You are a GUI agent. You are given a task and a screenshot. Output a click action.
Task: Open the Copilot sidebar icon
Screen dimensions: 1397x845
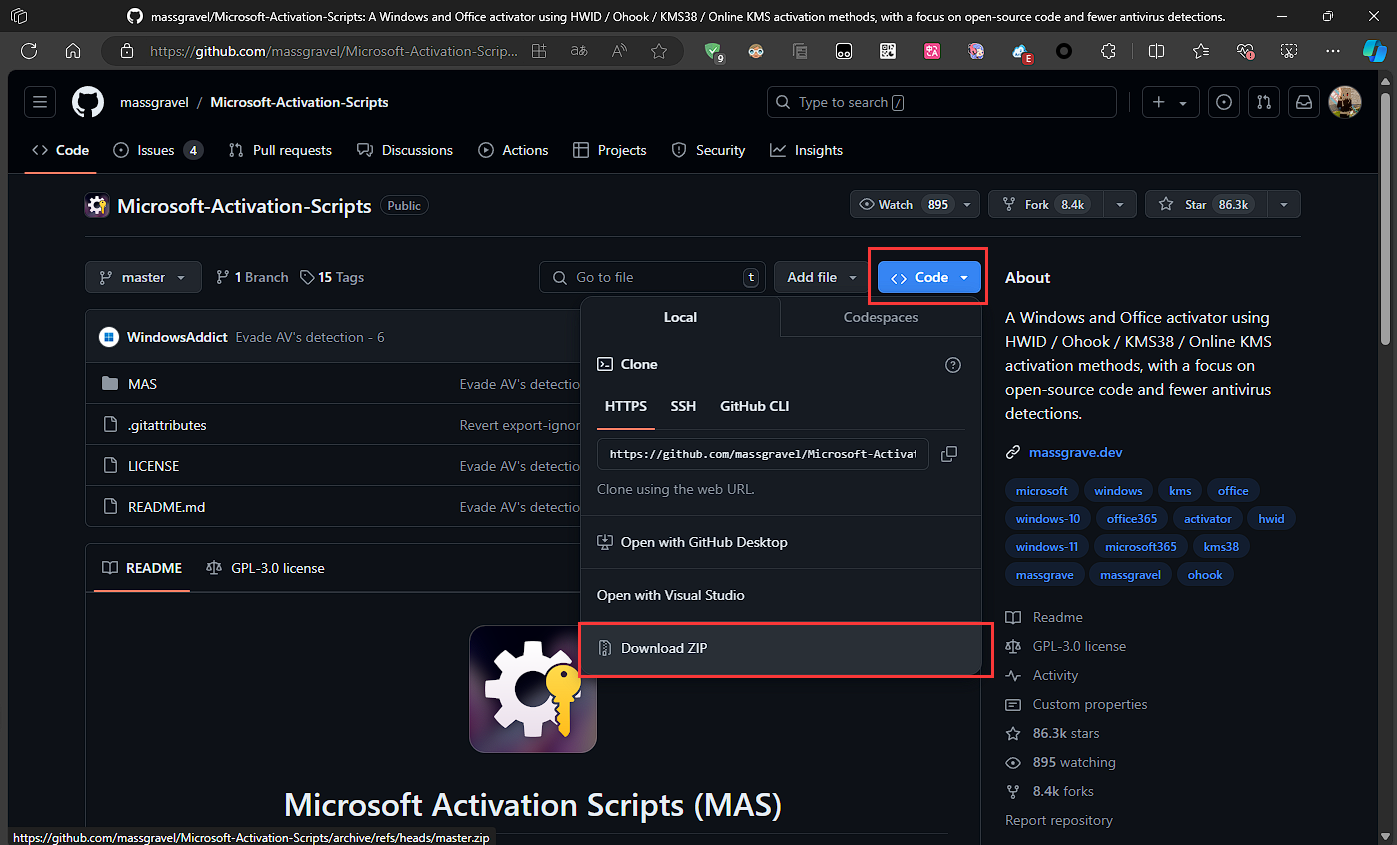point(1375,51)
